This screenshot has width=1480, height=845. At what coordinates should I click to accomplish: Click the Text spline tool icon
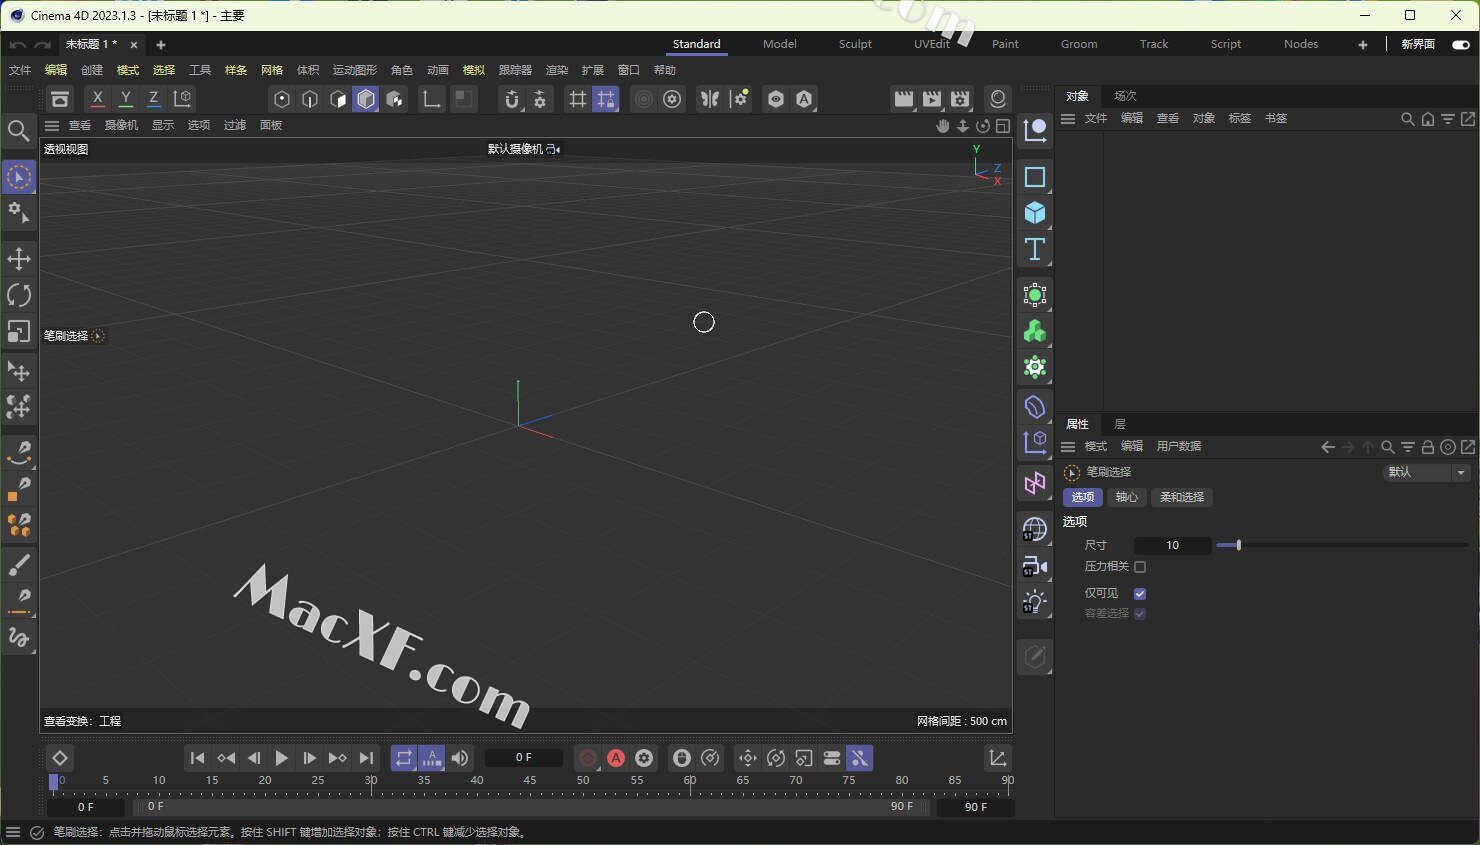1035,249
